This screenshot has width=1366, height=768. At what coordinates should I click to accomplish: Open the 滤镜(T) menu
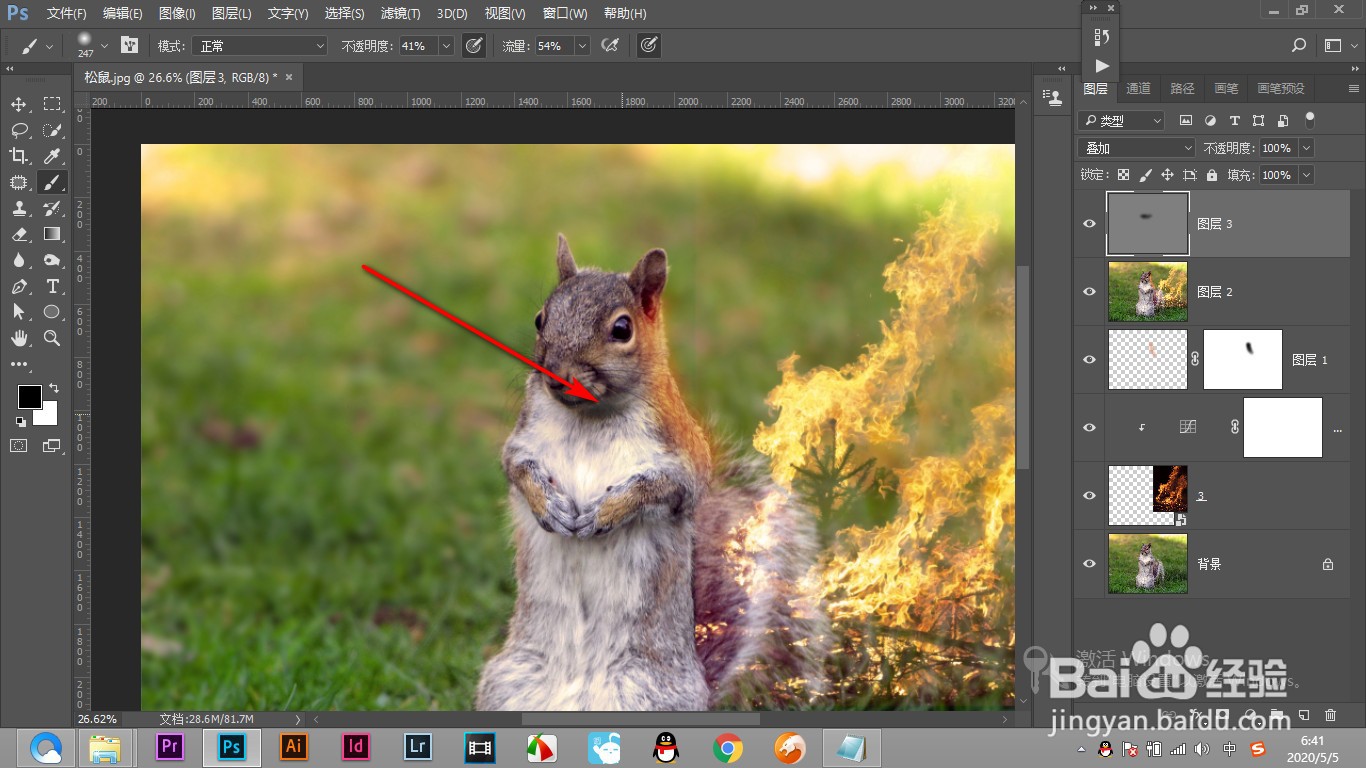pos(400,14)
